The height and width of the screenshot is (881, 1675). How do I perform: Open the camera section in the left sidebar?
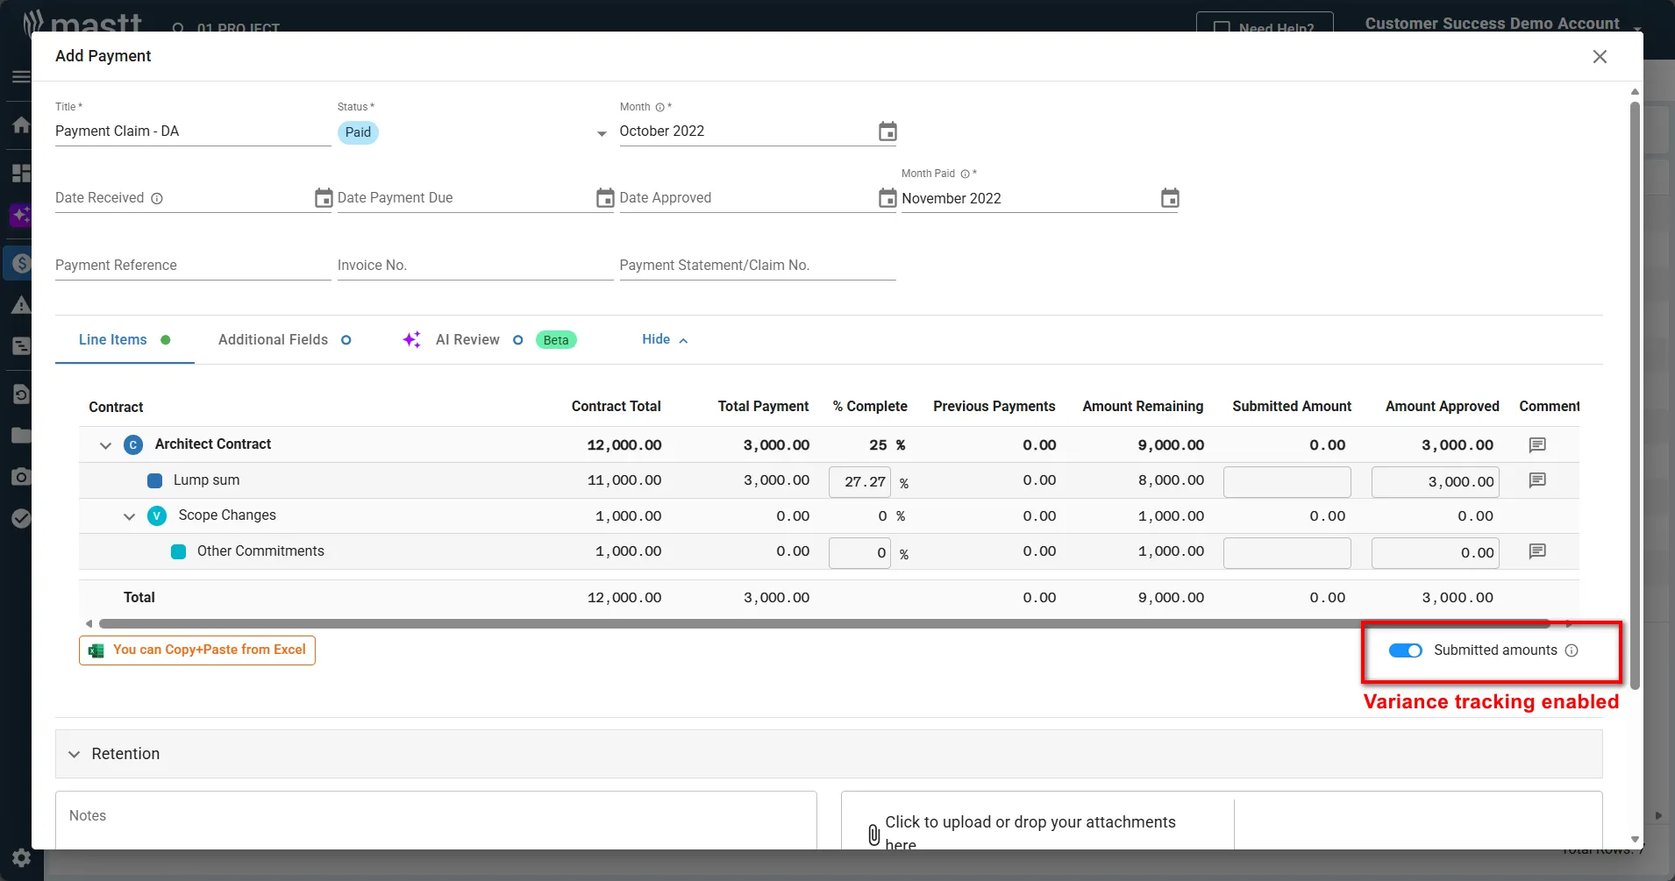[21, 477]
